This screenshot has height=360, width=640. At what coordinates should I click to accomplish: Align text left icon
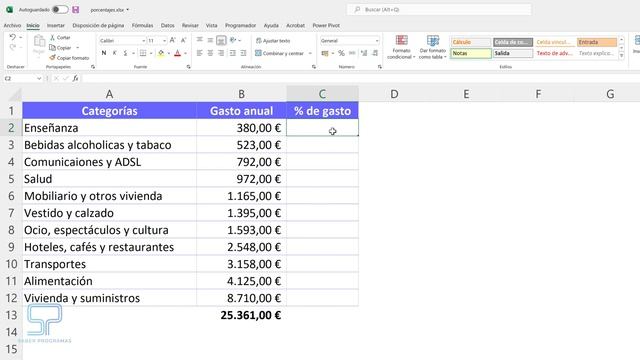[x=200, y=53]
